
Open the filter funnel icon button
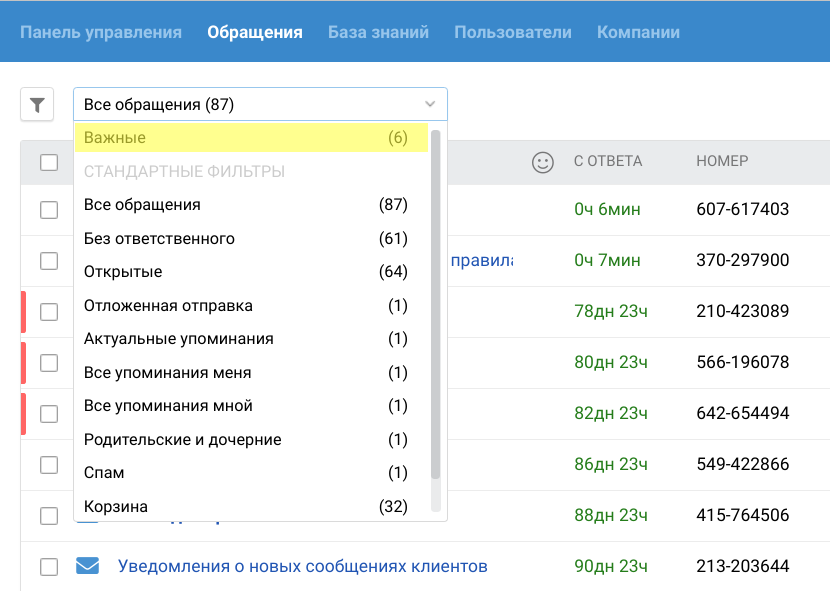[37, 104]
